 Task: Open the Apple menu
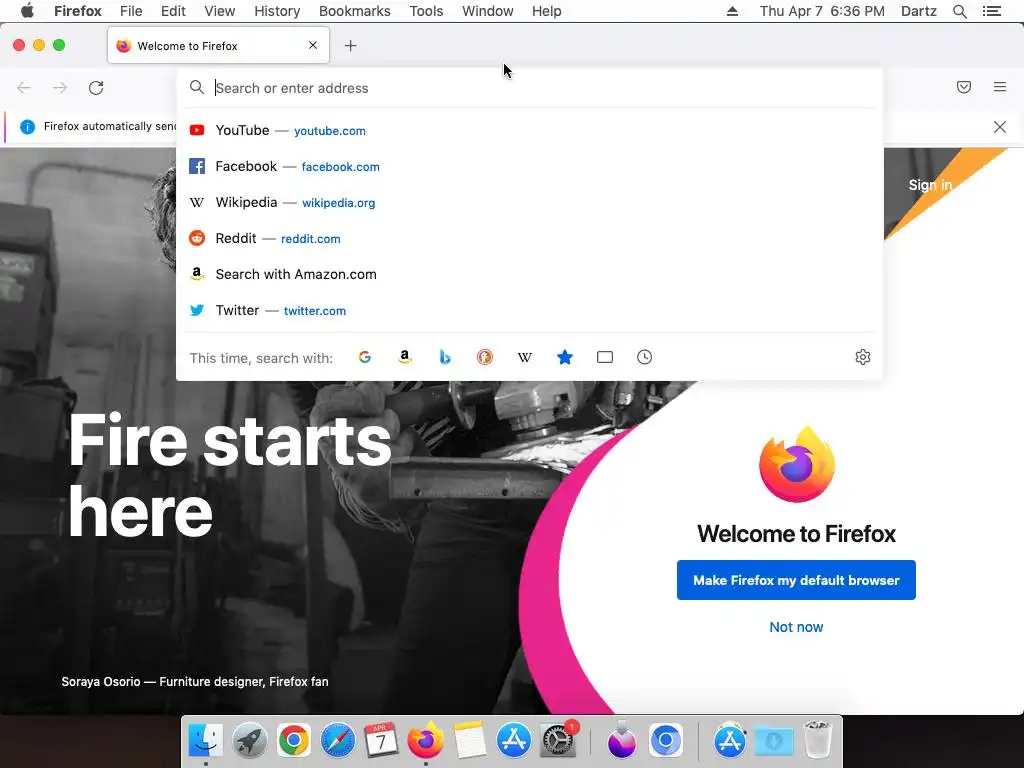pyautogui.click(x=27, y=11)
